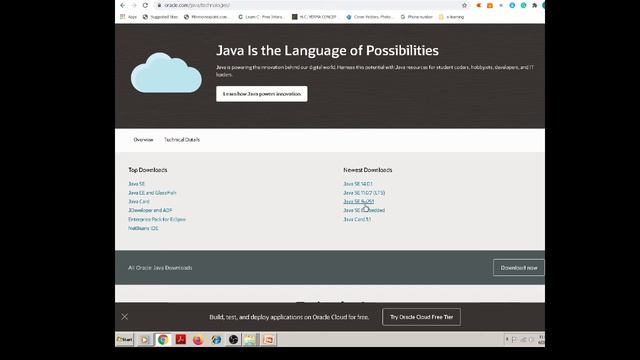Open Java SE under Top Downloads
The width and height of the screenshot is (640, 360).
tap(136, 184)
